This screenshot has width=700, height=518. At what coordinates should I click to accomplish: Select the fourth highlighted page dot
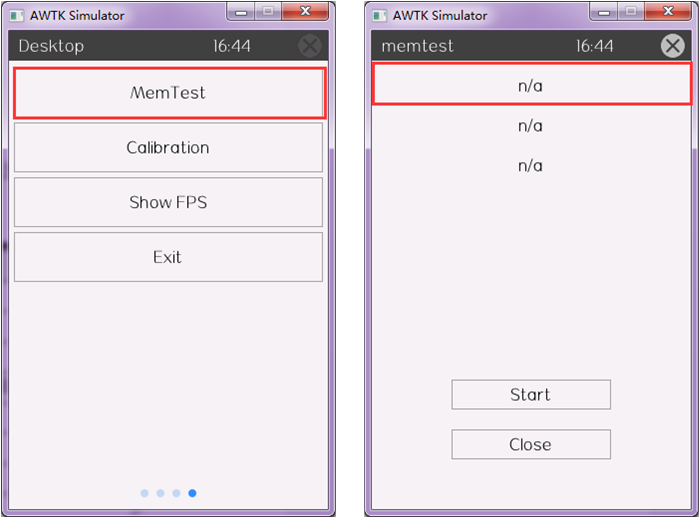(192, 493)
